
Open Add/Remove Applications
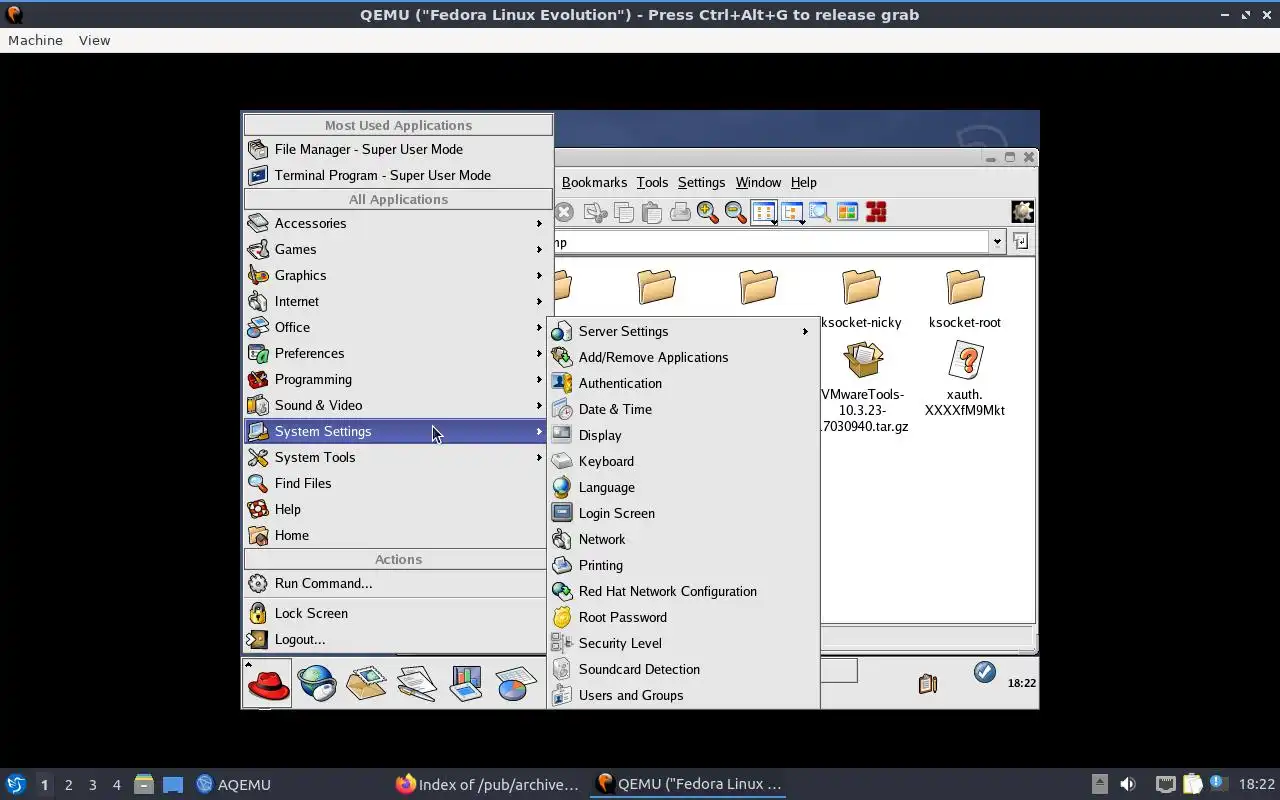pyautogui.click(x=683, y=357)
